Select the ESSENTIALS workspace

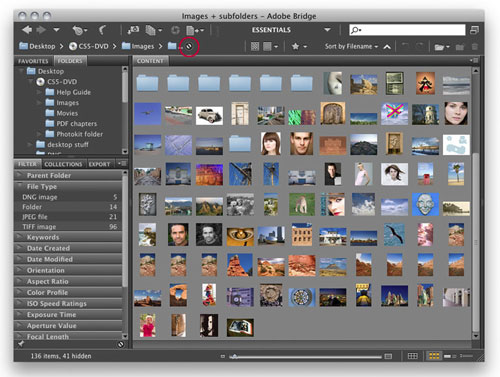point(271,30)
